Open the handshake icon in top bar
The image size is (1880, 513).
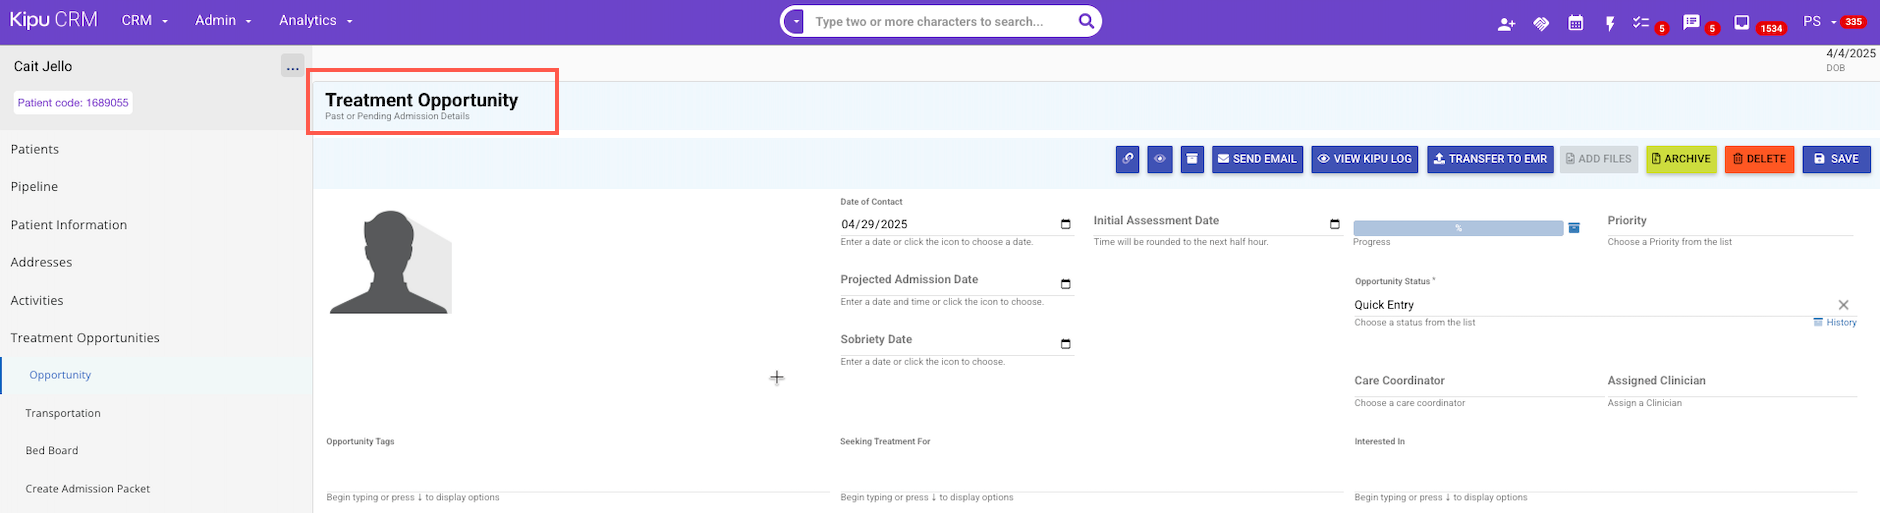point(1541,23)
